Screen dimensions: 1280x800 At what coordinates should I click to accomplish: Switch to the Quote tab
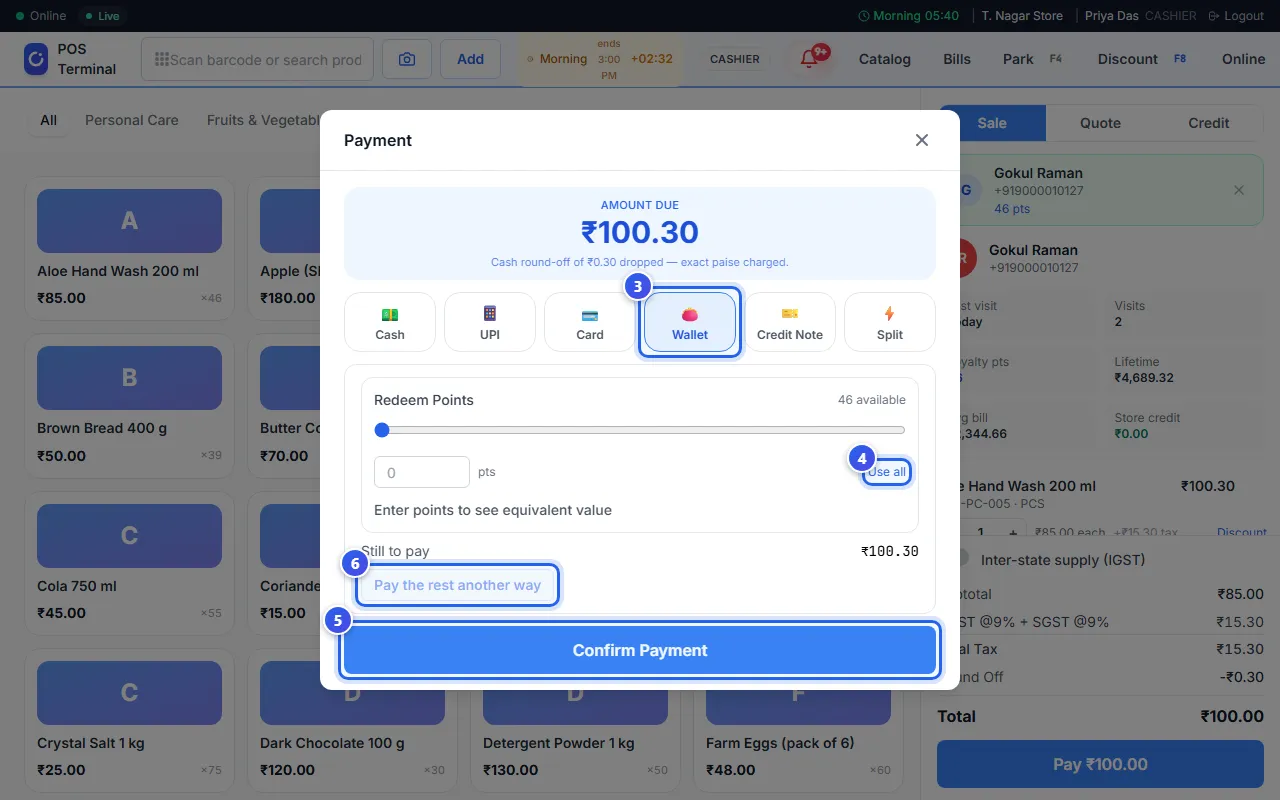(1100, 123)
